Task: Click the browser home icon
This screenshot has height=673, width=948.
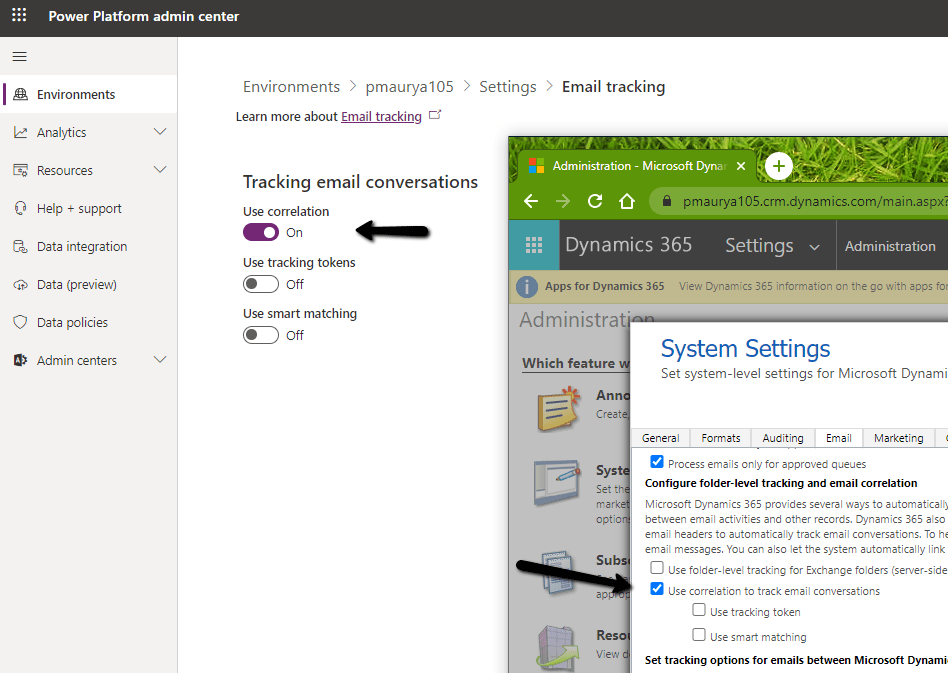Action: (x=627, y=201)
